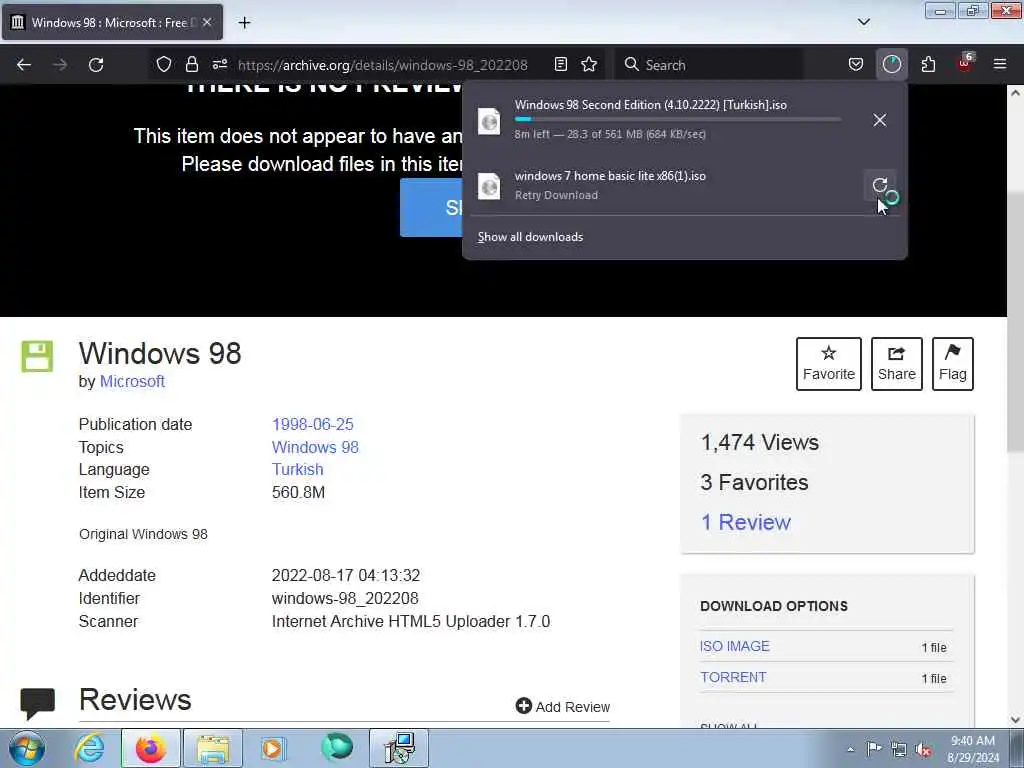Bookmark this page with the star icon
The image size is (1024, 768).
pyautogui.click(x=589, y=64)
